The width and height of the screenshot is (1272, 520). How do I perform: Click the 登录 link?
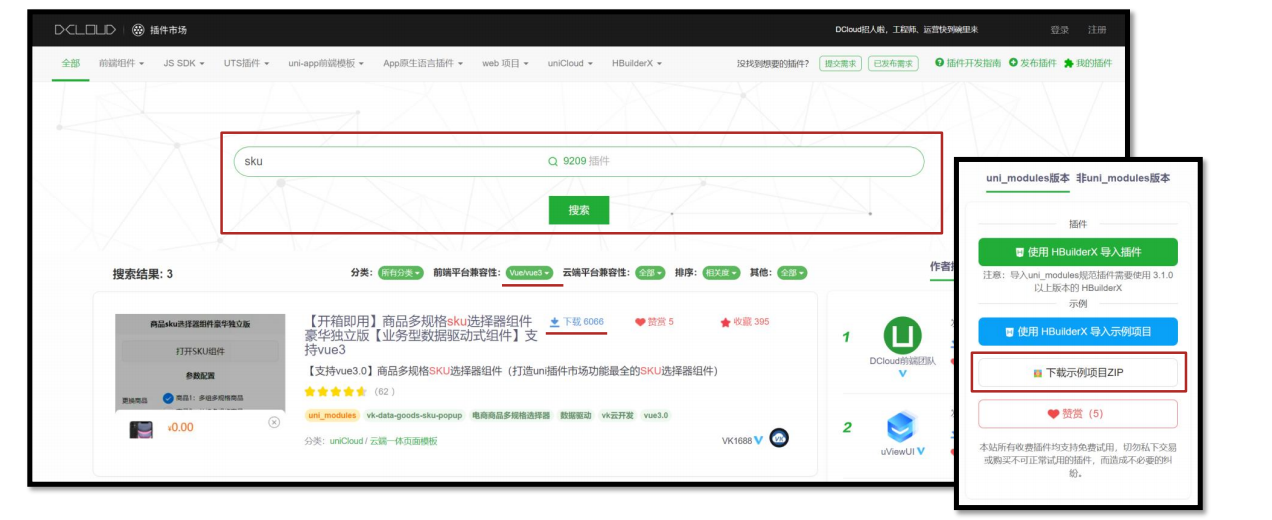point(1060,30)
